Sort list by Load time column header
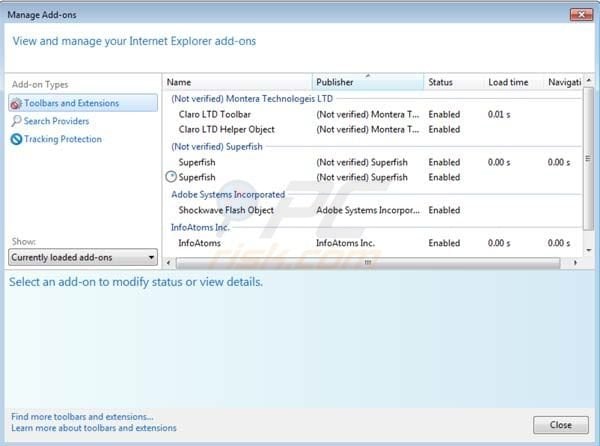Viewport: 600px width, 446px height. 514,82
